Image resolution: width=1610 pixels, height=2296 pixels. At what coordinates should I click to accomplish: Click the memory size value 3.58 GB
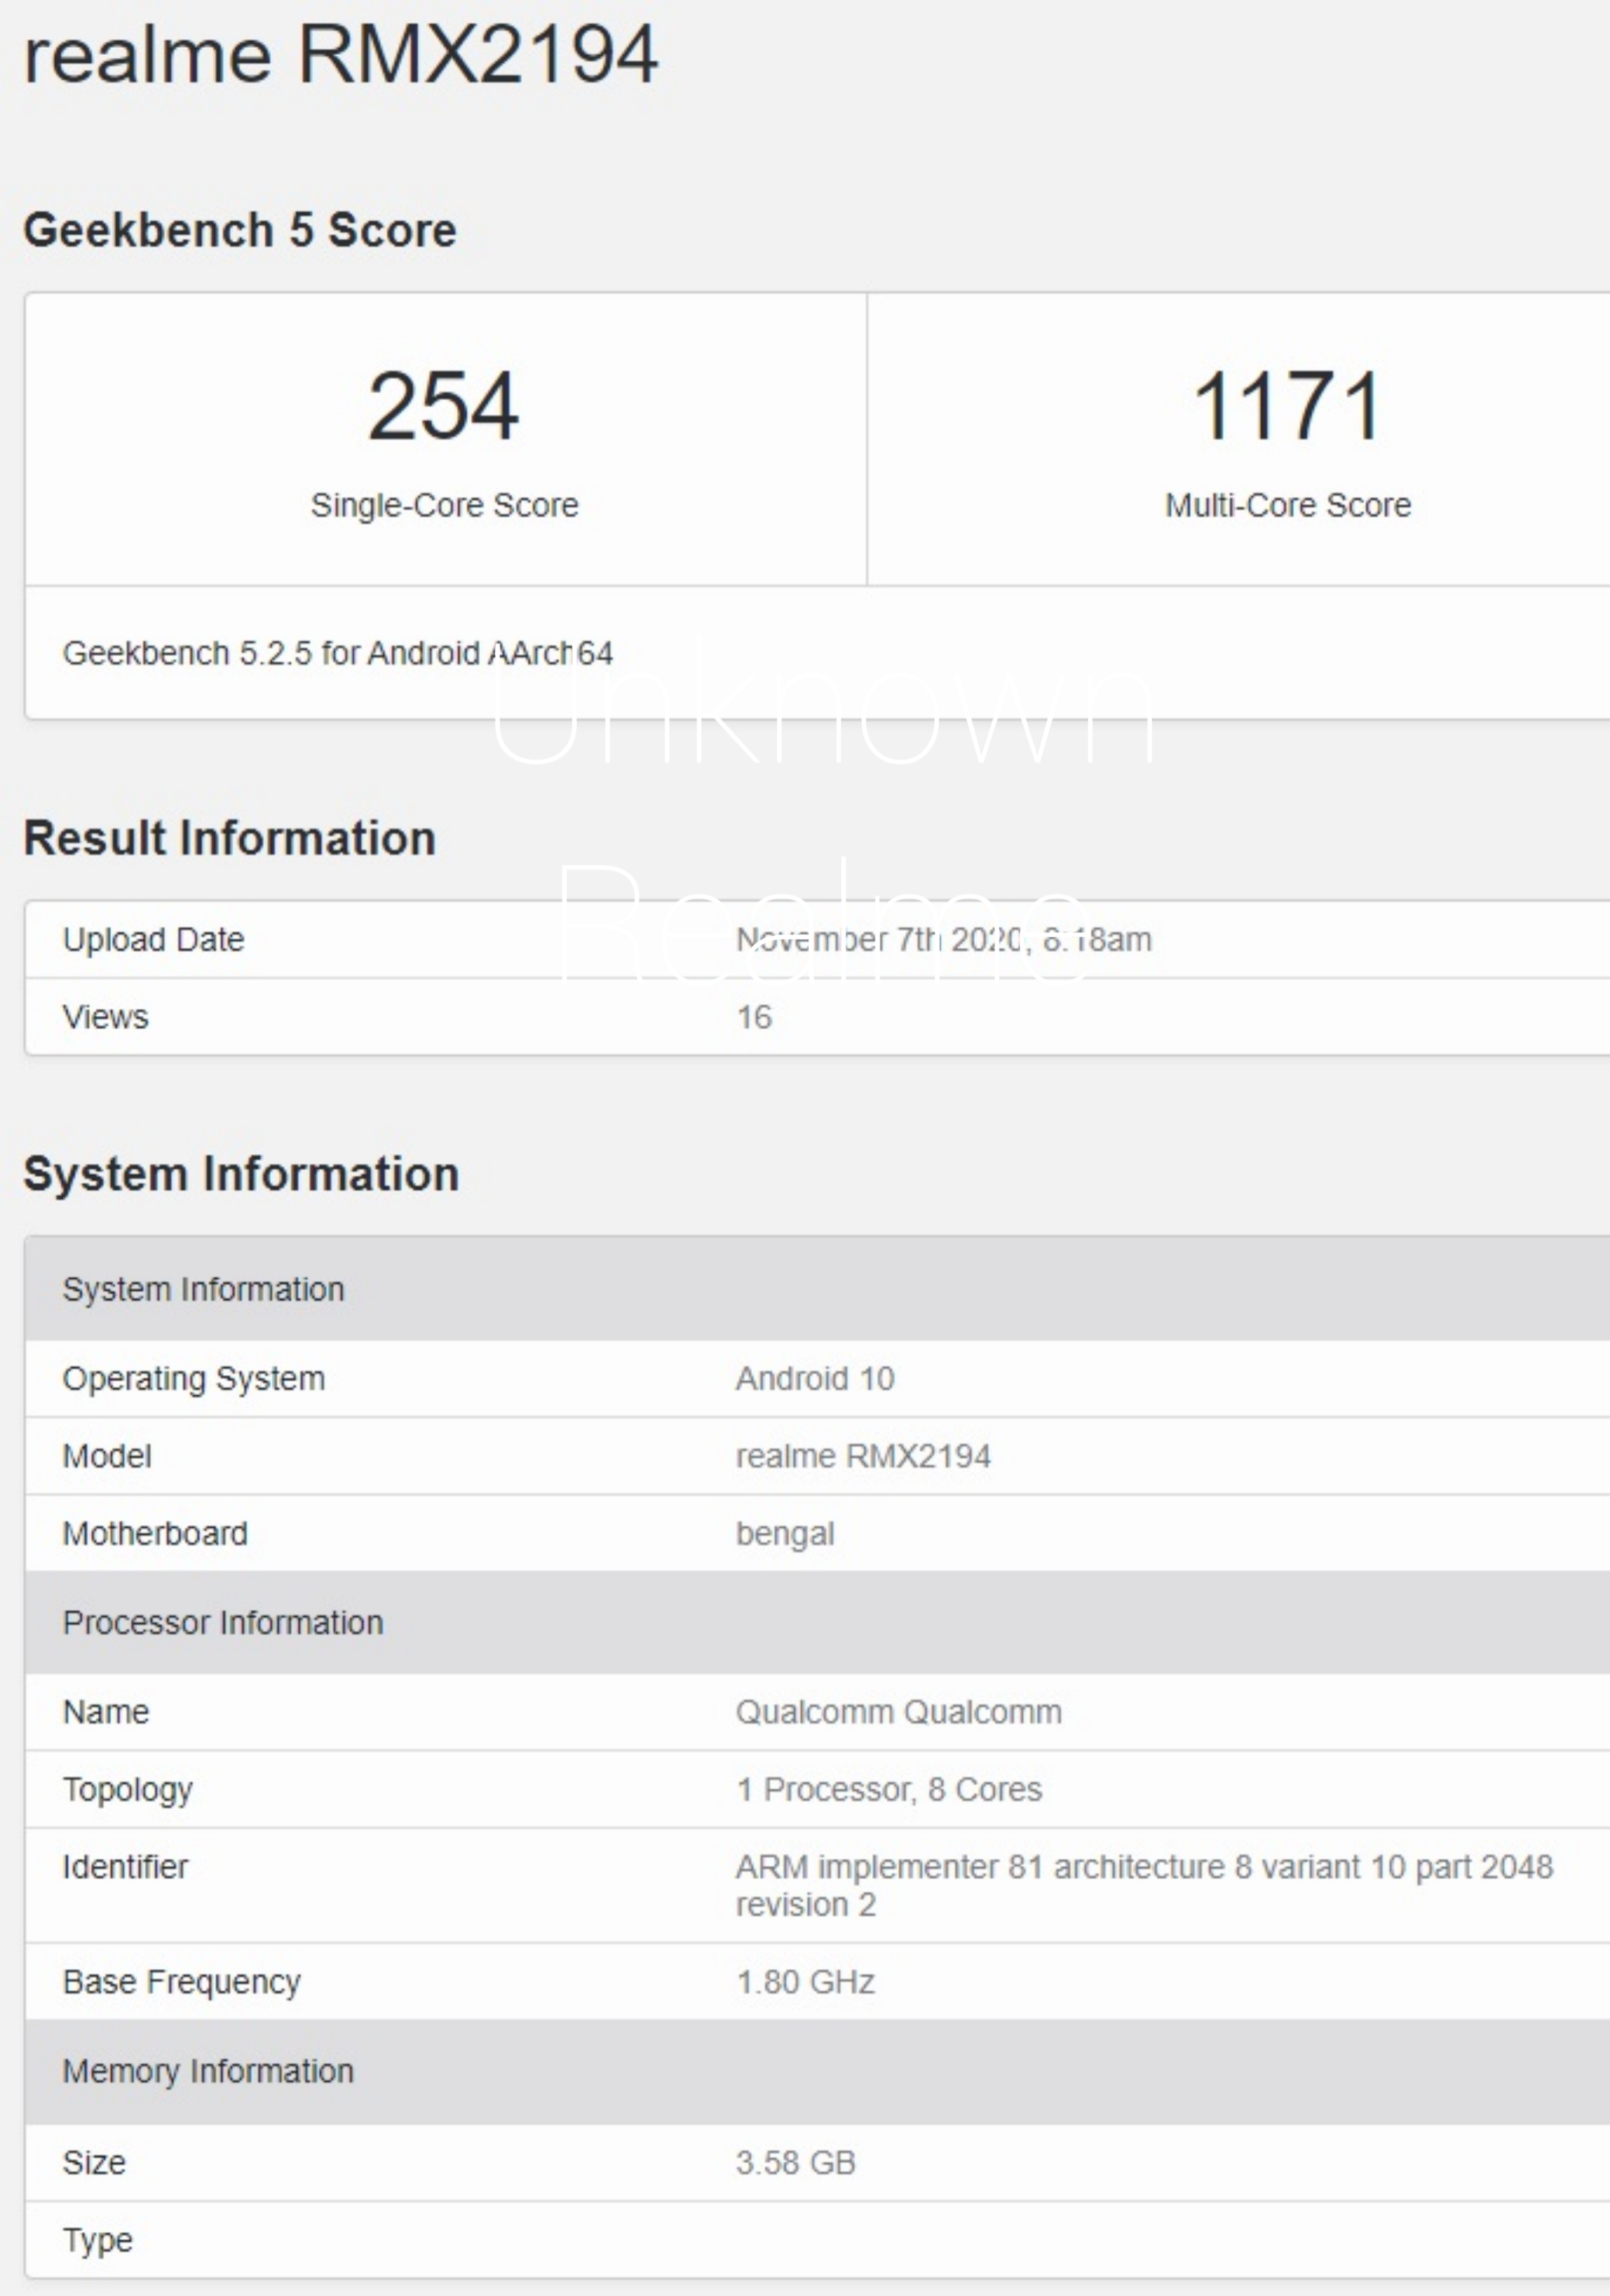[x=796, y=2162]
